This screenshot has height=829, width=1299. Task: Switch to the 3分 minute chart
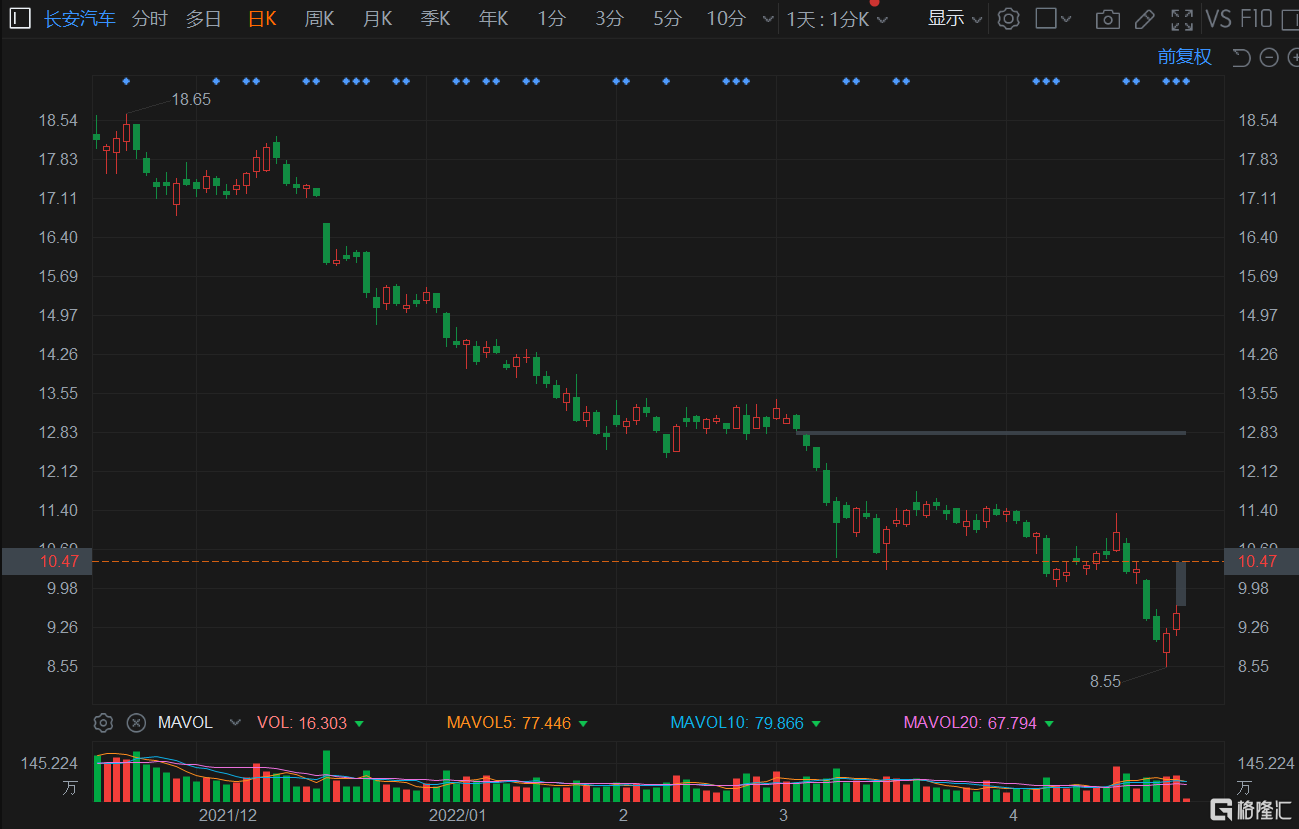point(609,18)
